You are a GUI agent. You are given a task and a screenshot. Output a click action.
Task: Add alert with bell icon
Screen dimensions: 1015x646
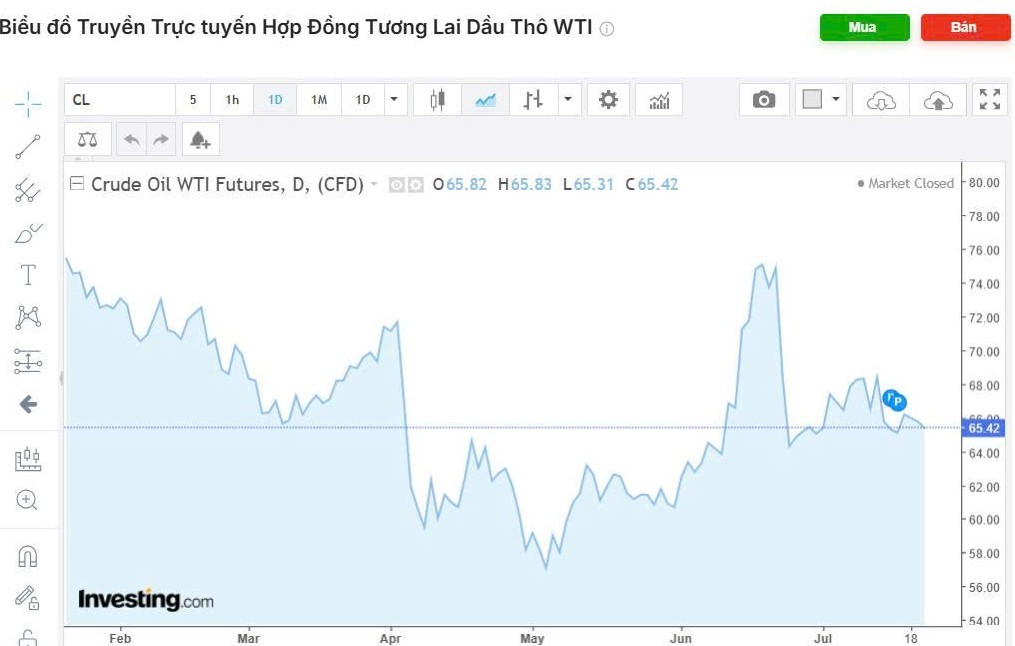tap(200, 140)
